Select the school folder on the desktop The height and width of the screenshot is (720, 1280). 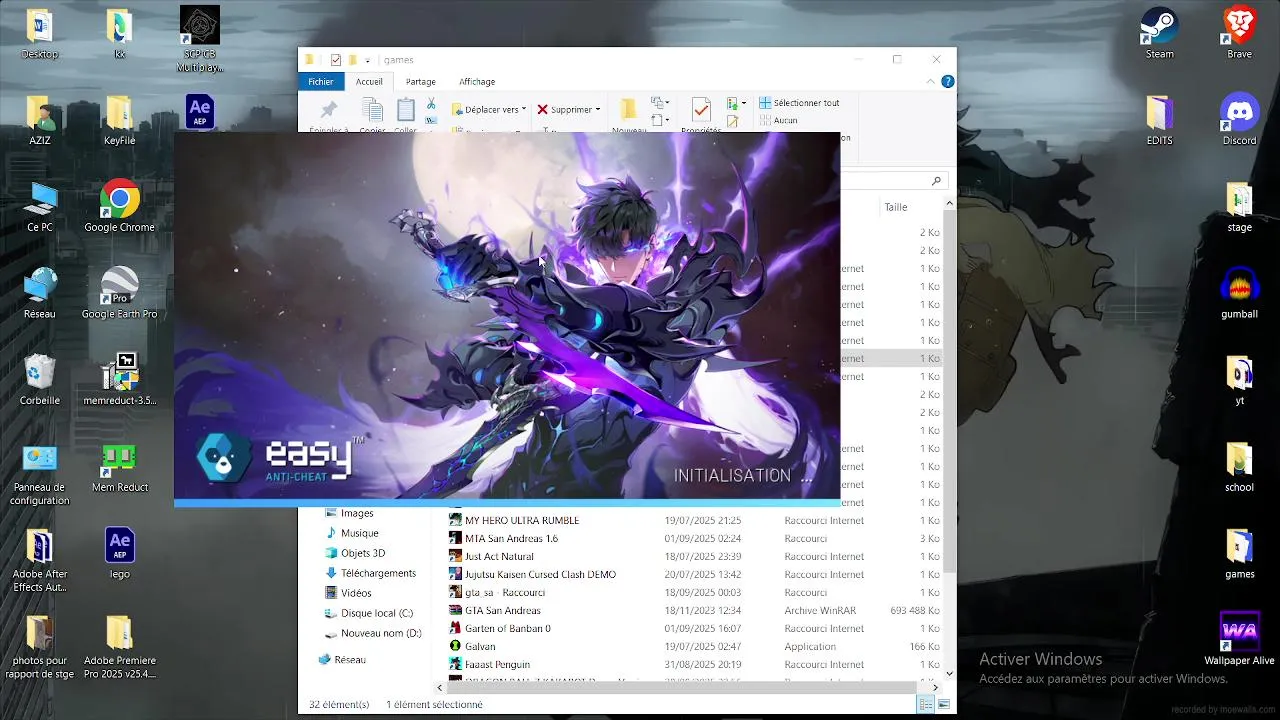click(1240, 467)
